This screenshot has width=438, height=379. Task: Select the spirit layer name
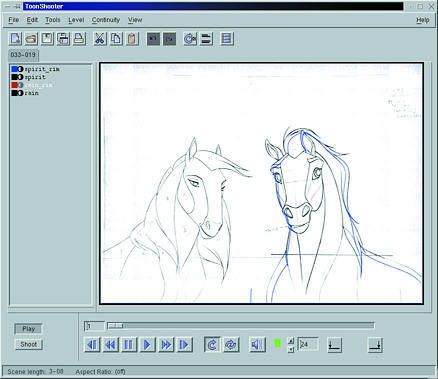click(35, 77)
